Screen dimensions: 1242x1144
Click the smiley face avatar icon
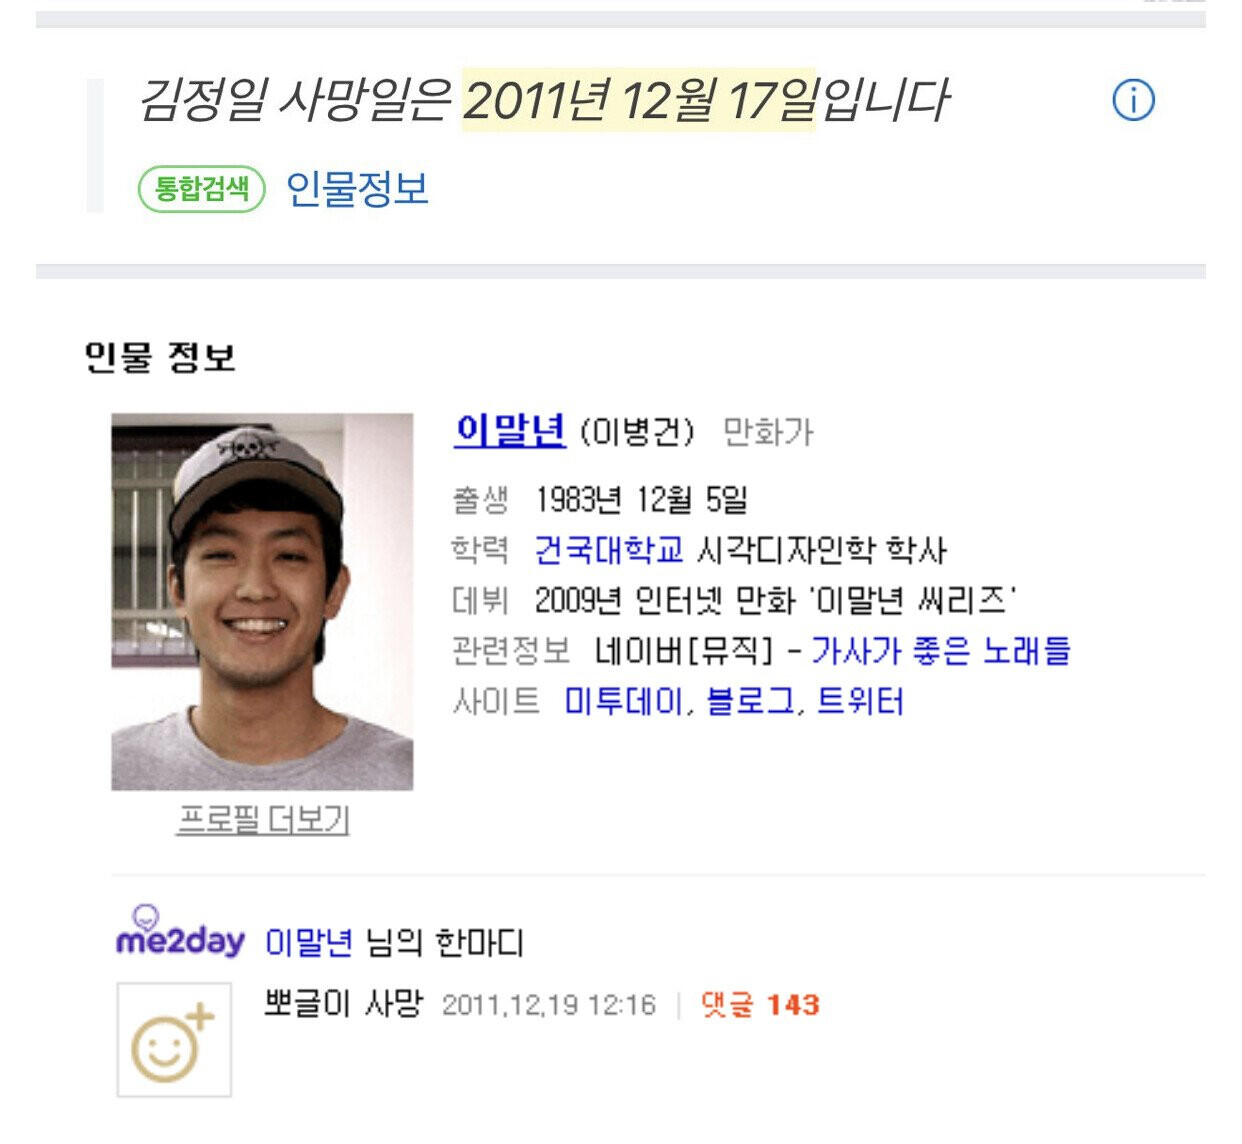(174, 1040)
